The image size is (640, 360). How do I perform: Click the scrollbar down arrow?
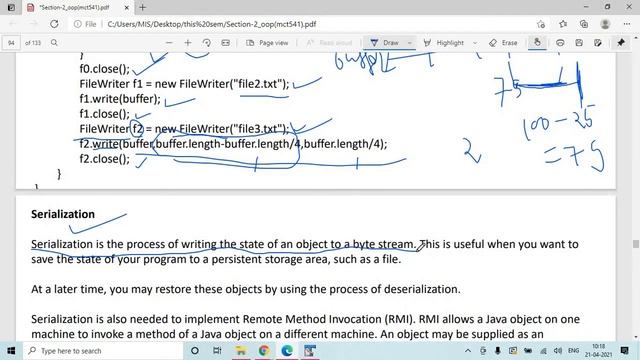[636, 337]
